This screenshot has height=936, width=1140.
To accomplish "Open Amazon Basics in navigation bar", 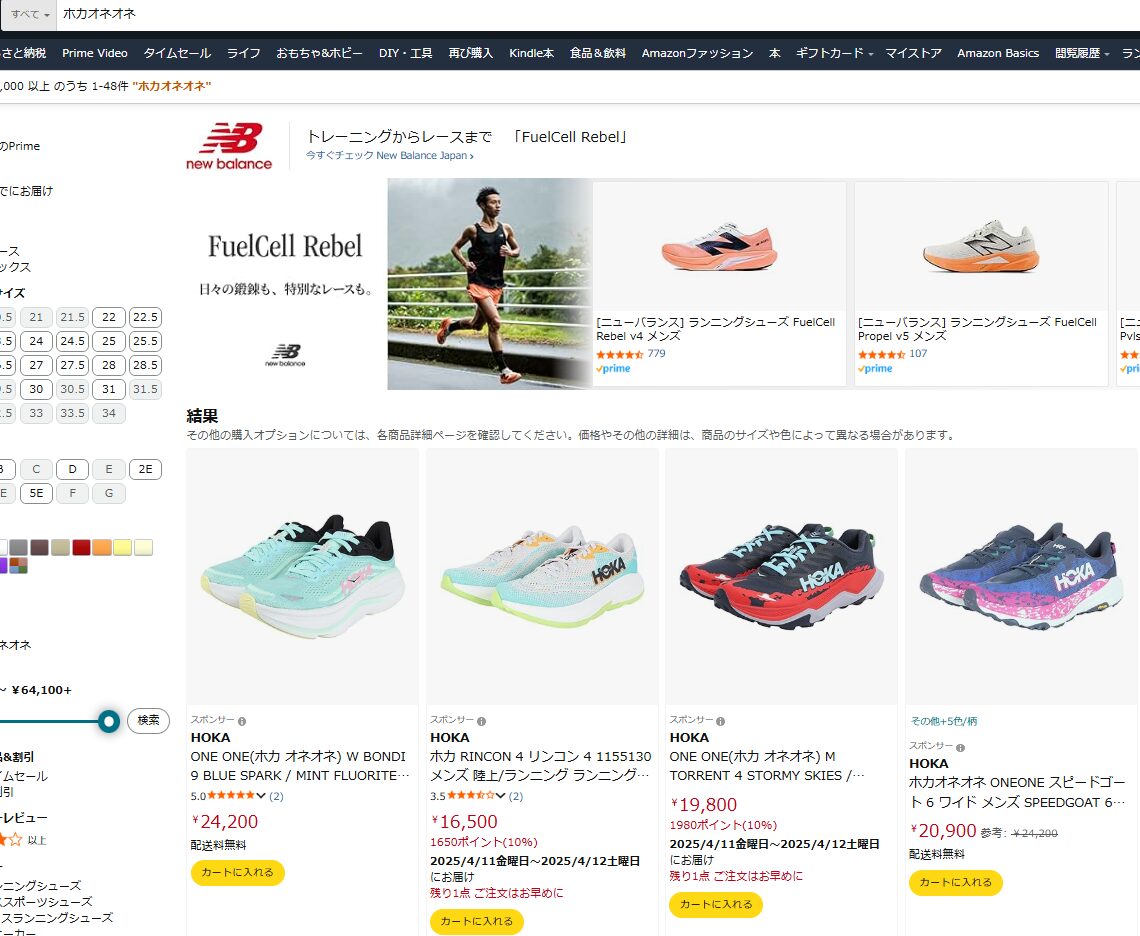I will 998,53.
